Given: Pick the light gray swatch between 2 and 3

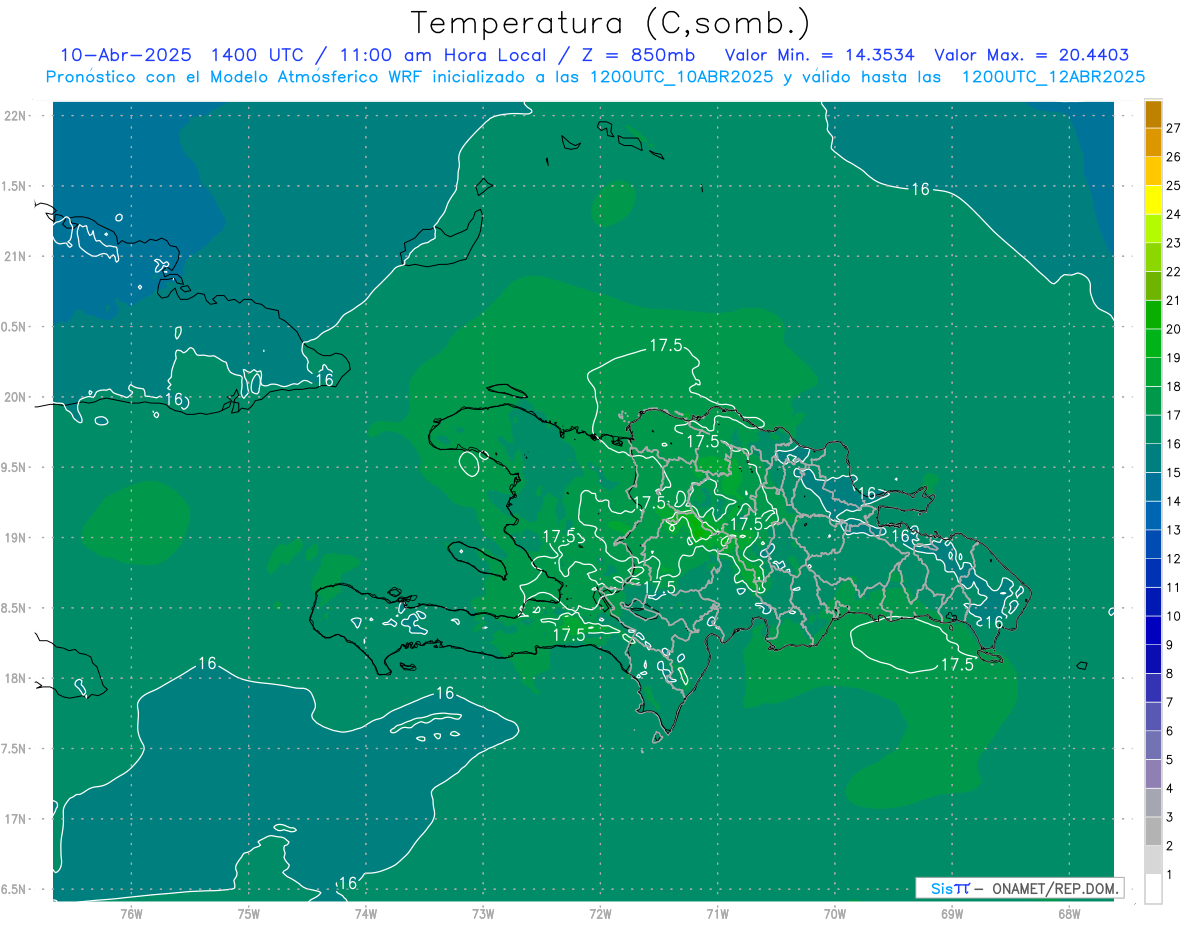Looking at the screenshot, I should tap(1153, 831).
